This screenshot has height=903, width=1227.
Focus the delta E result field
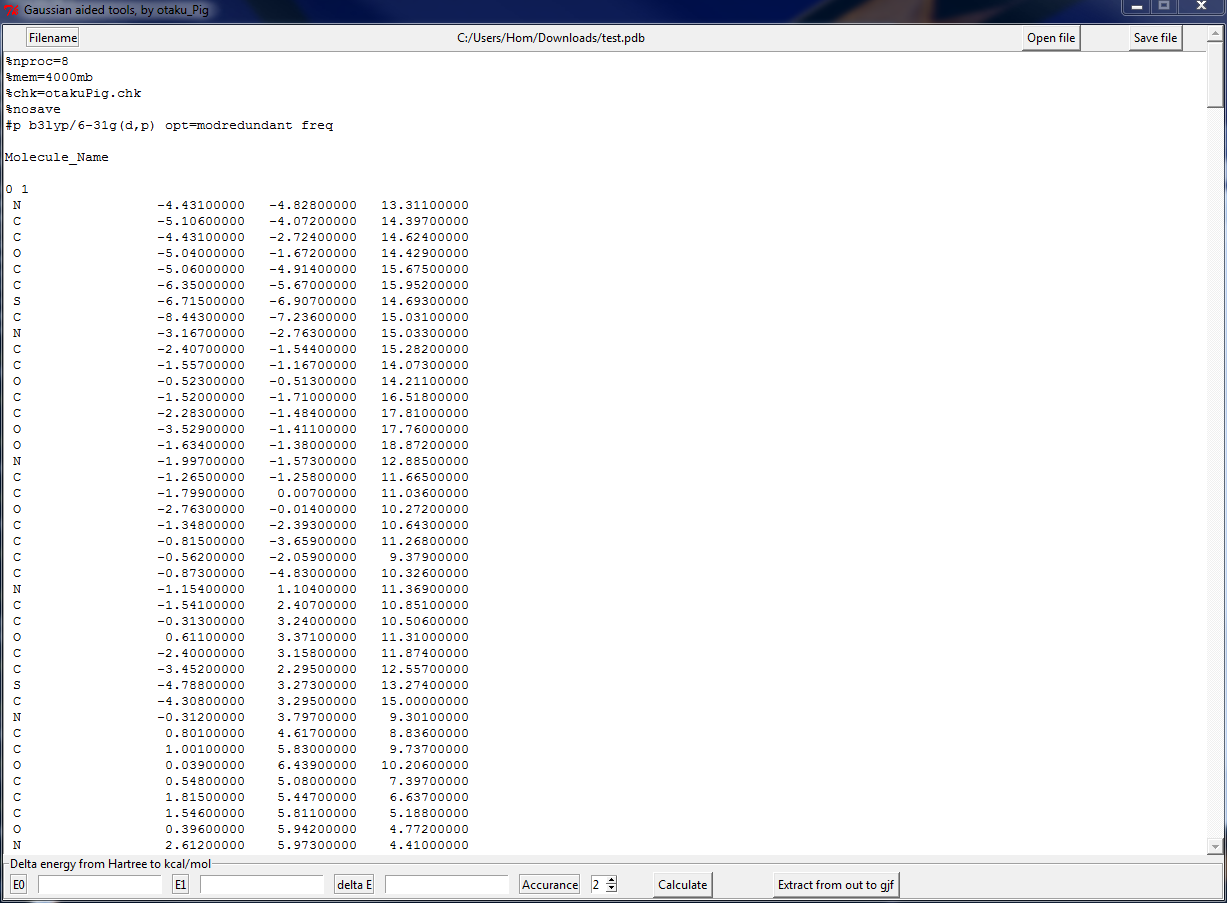(447, 884)
